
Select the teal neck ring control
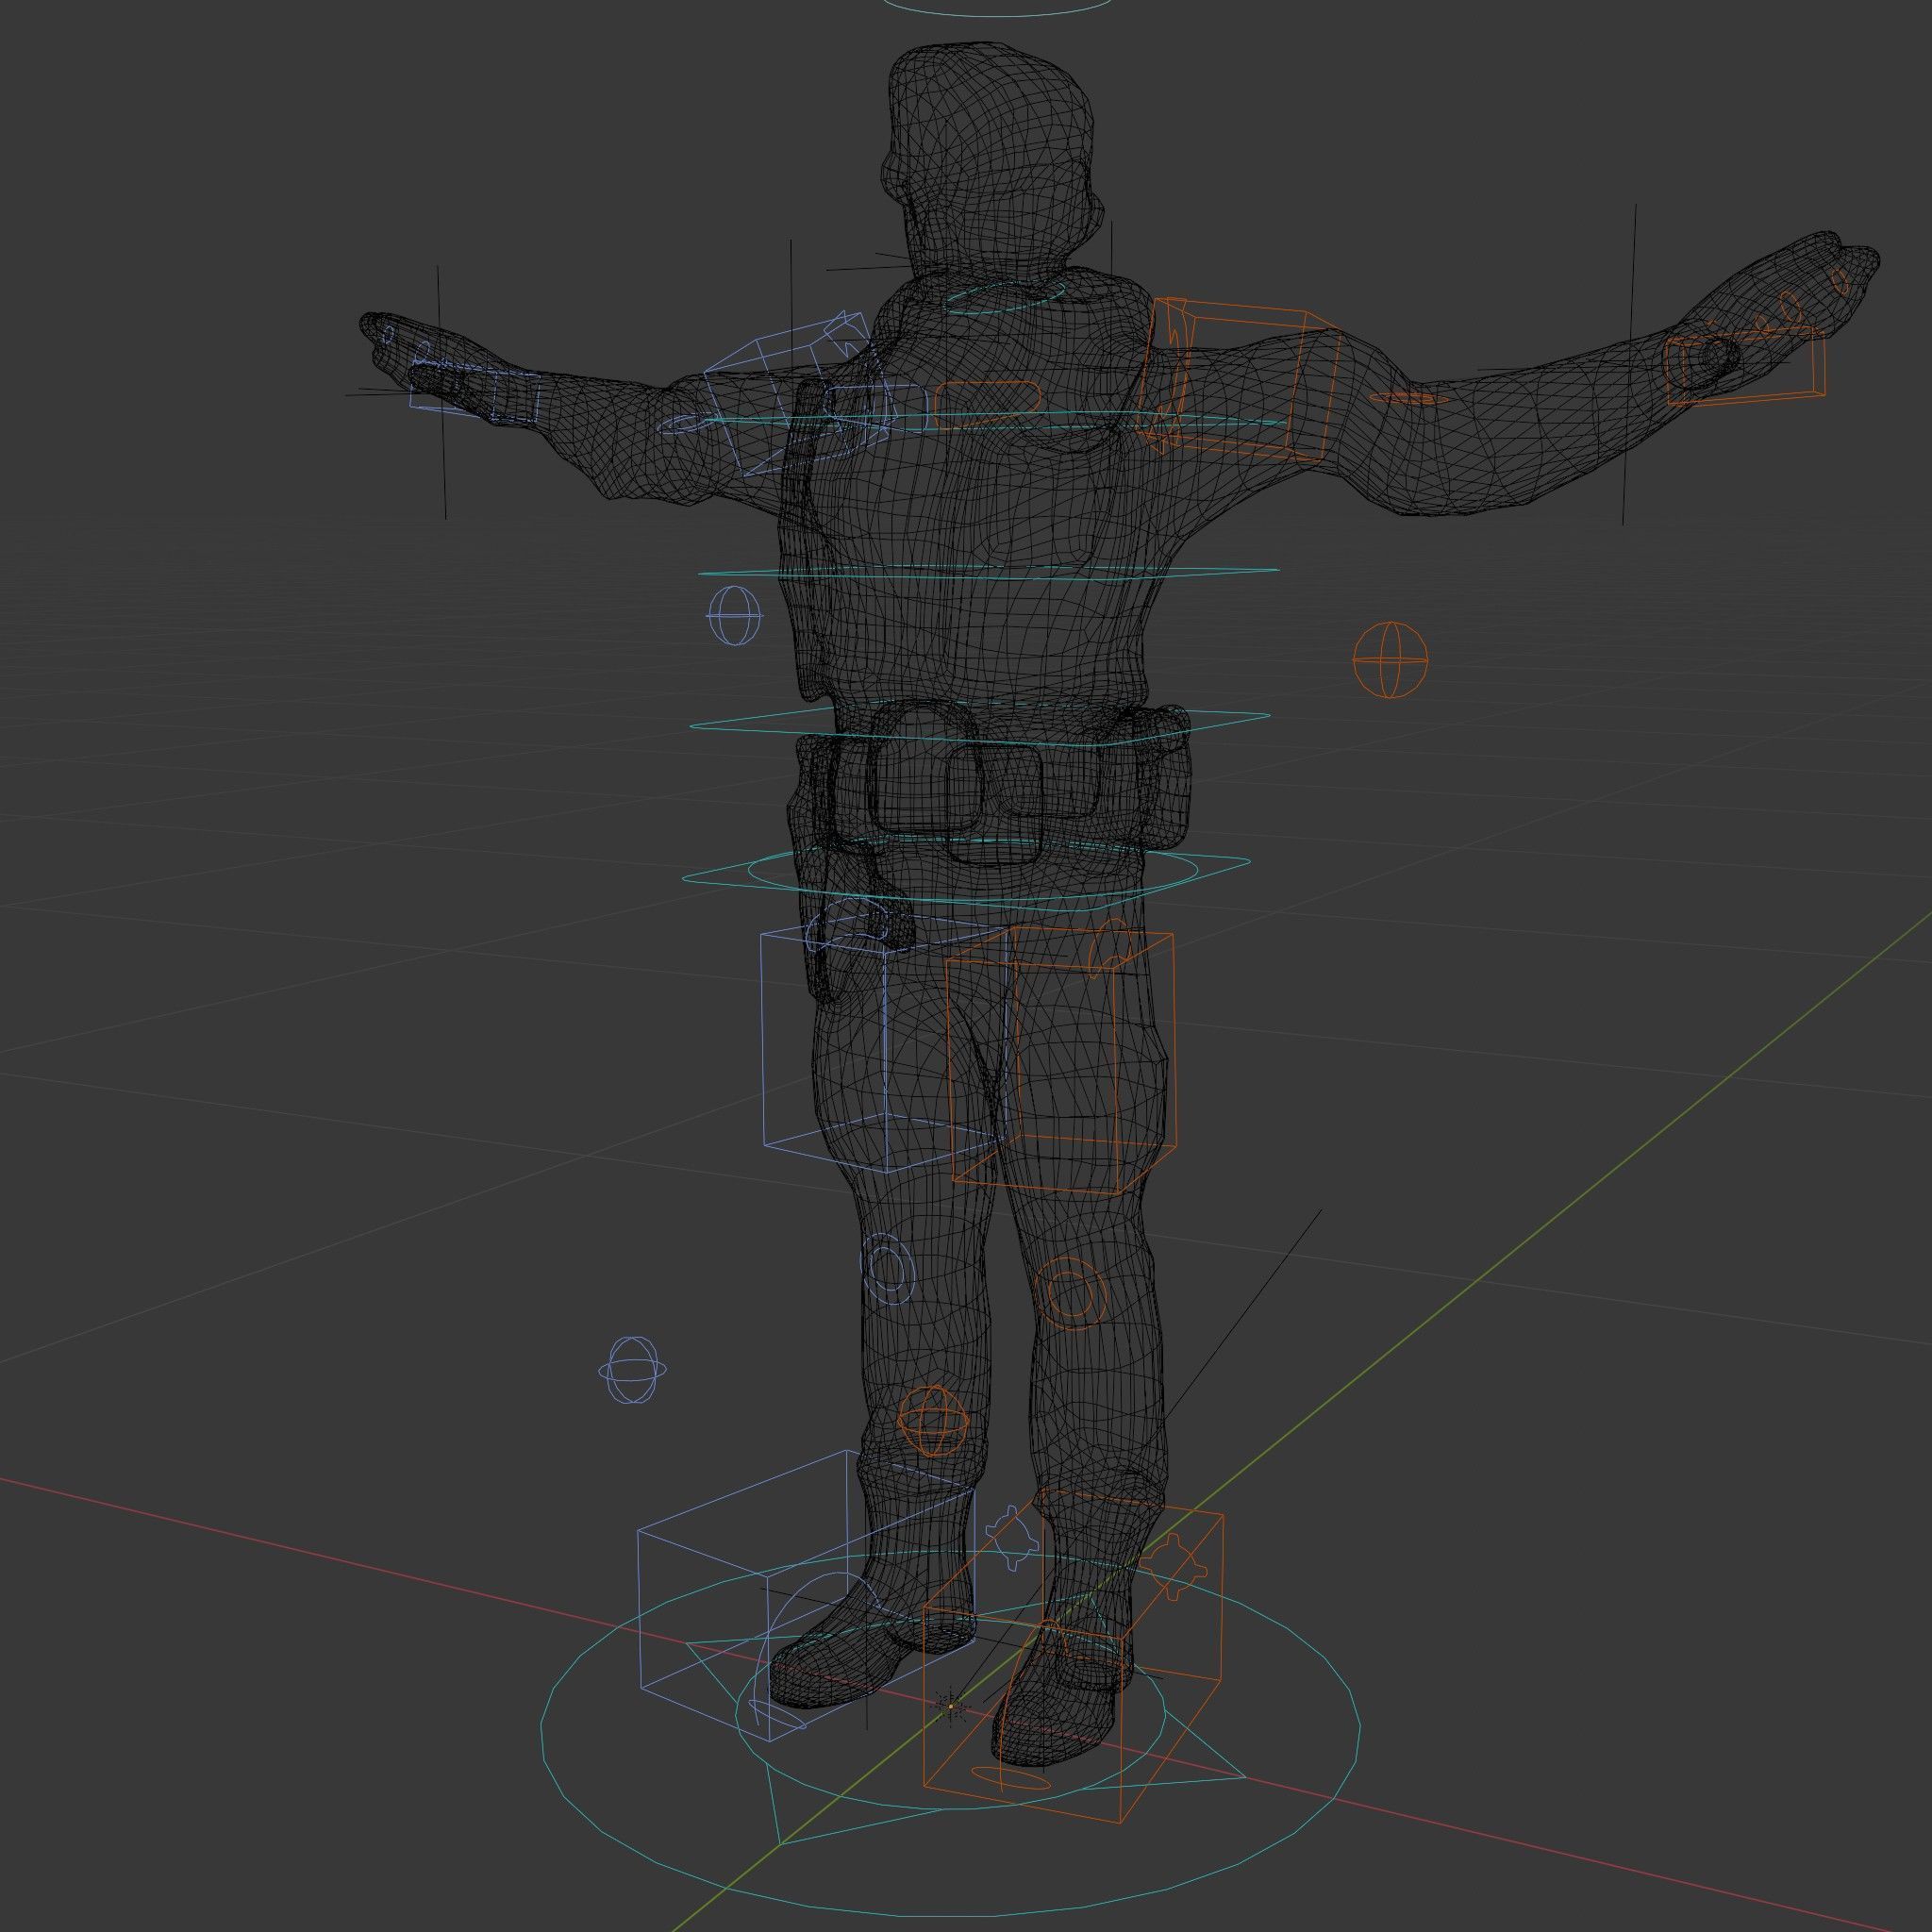click(1004, 297)
